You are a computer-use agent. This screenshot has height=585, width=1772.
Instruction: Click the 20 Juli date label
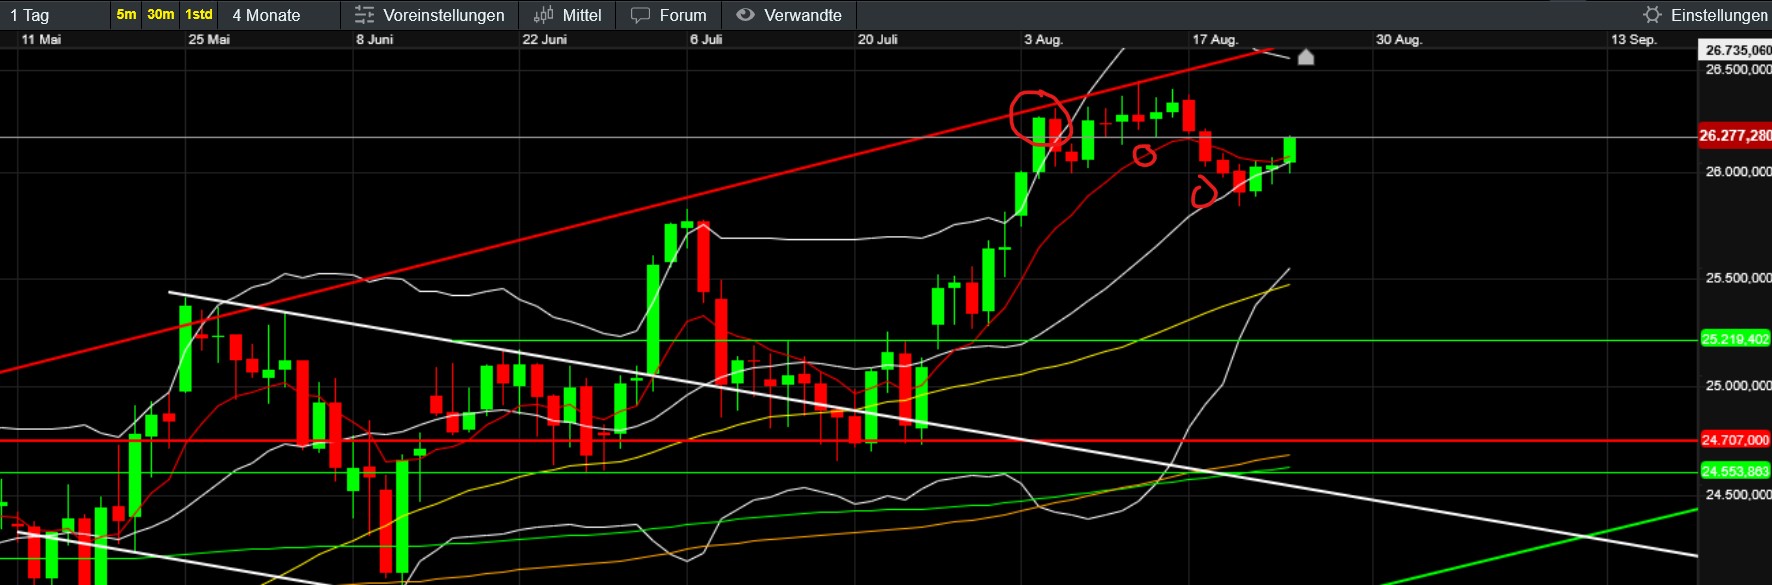point(878,40)
